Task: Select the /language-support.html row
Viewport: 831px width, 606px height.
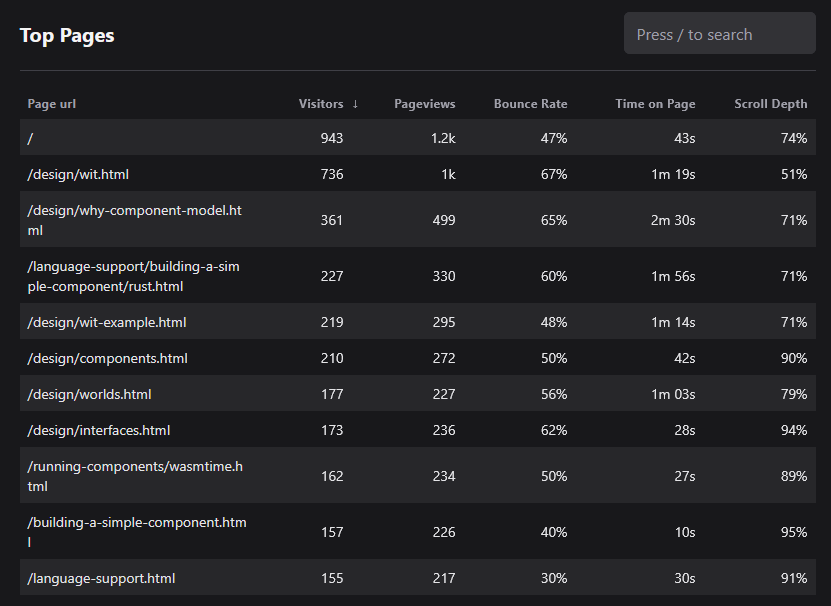Action: pyautogui.click(x=102, y=578)
